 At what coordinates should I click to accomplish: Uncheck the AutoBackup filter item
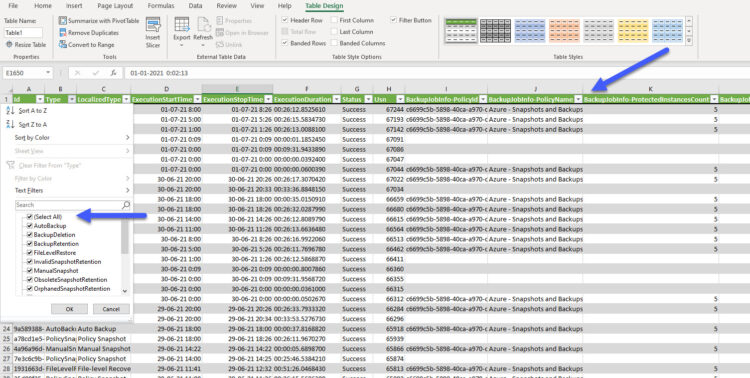pyautogui.click(x=30, y=226)
